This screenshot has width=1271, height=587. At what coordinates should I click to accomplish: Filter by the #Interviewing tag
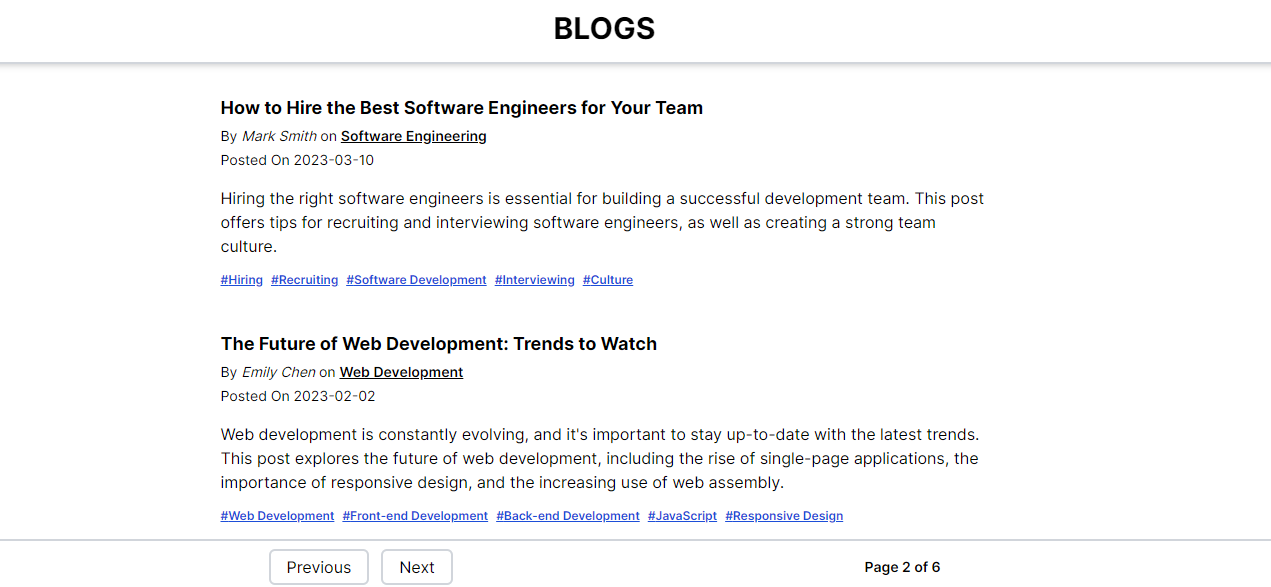534,280
